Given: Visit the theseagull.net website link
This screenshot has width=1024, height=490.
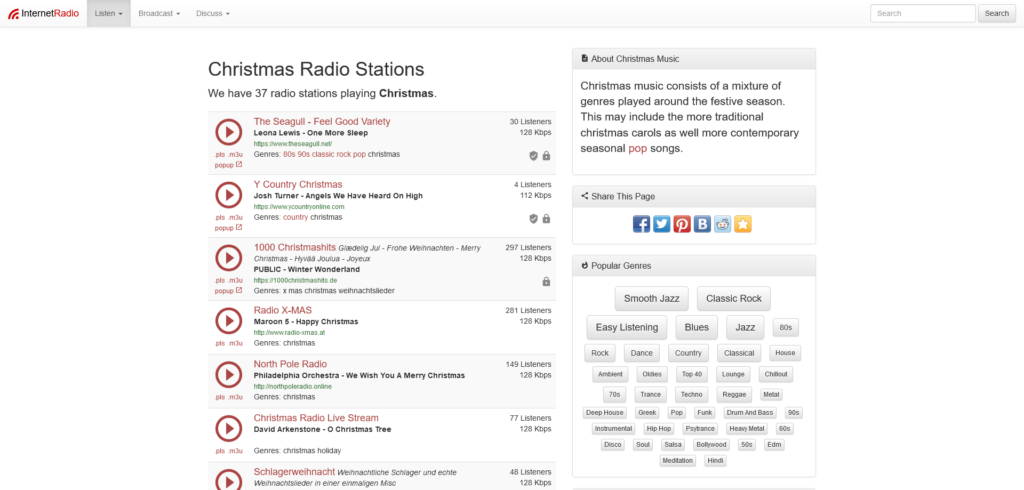Looking at the screenshot, I should coord(293,144).
